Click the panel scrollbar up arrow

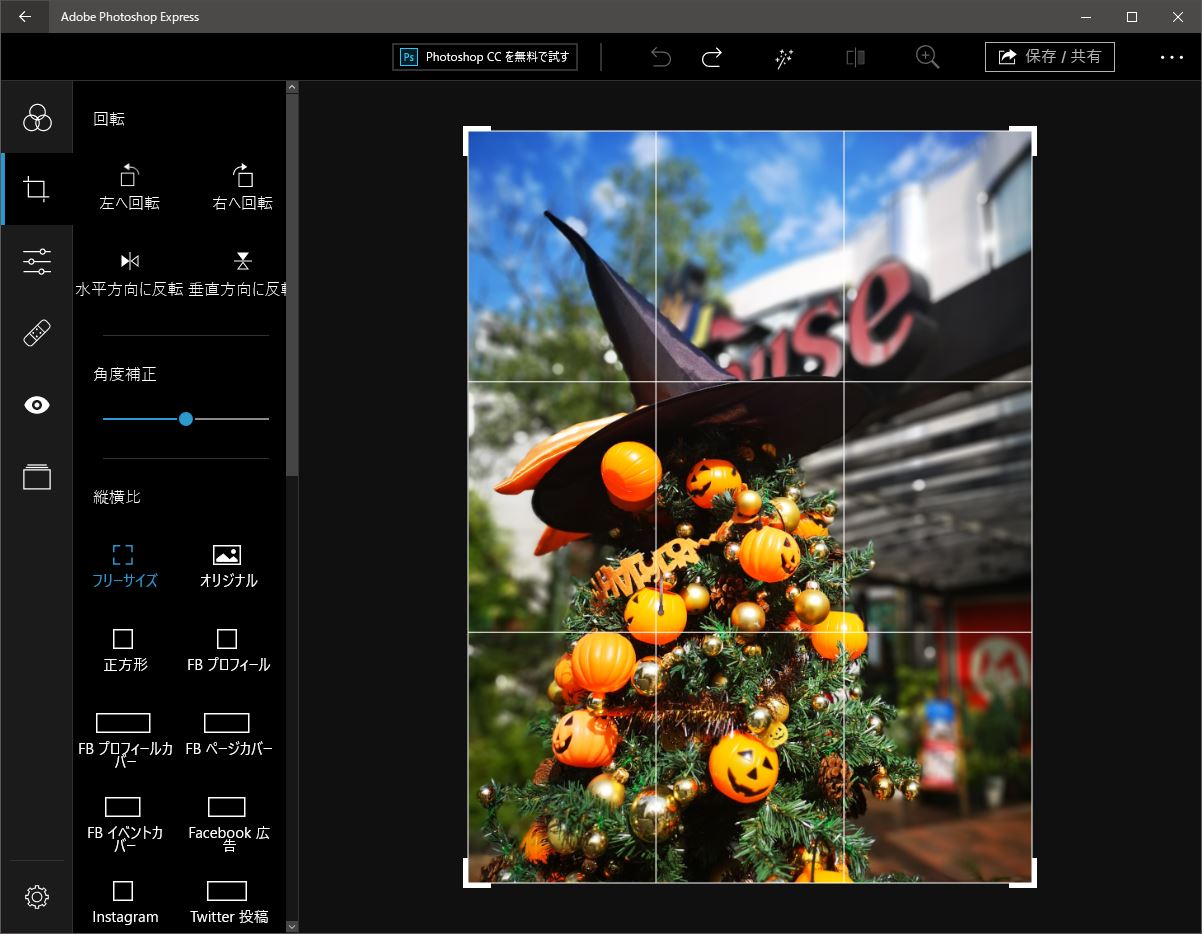coord(292,87)
